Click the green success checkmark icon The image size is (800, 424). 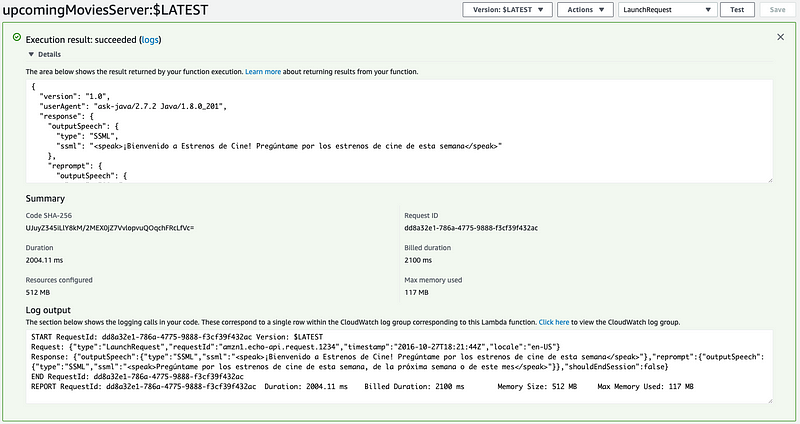pyautogui.click(x=17, y=38)
